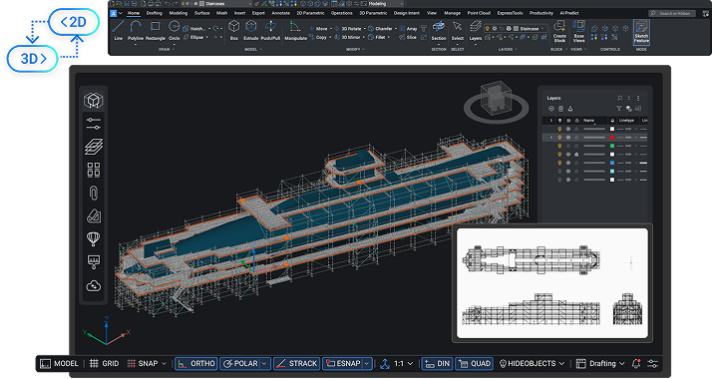
Task: Click the Fillet command
Action: [377, 37]
